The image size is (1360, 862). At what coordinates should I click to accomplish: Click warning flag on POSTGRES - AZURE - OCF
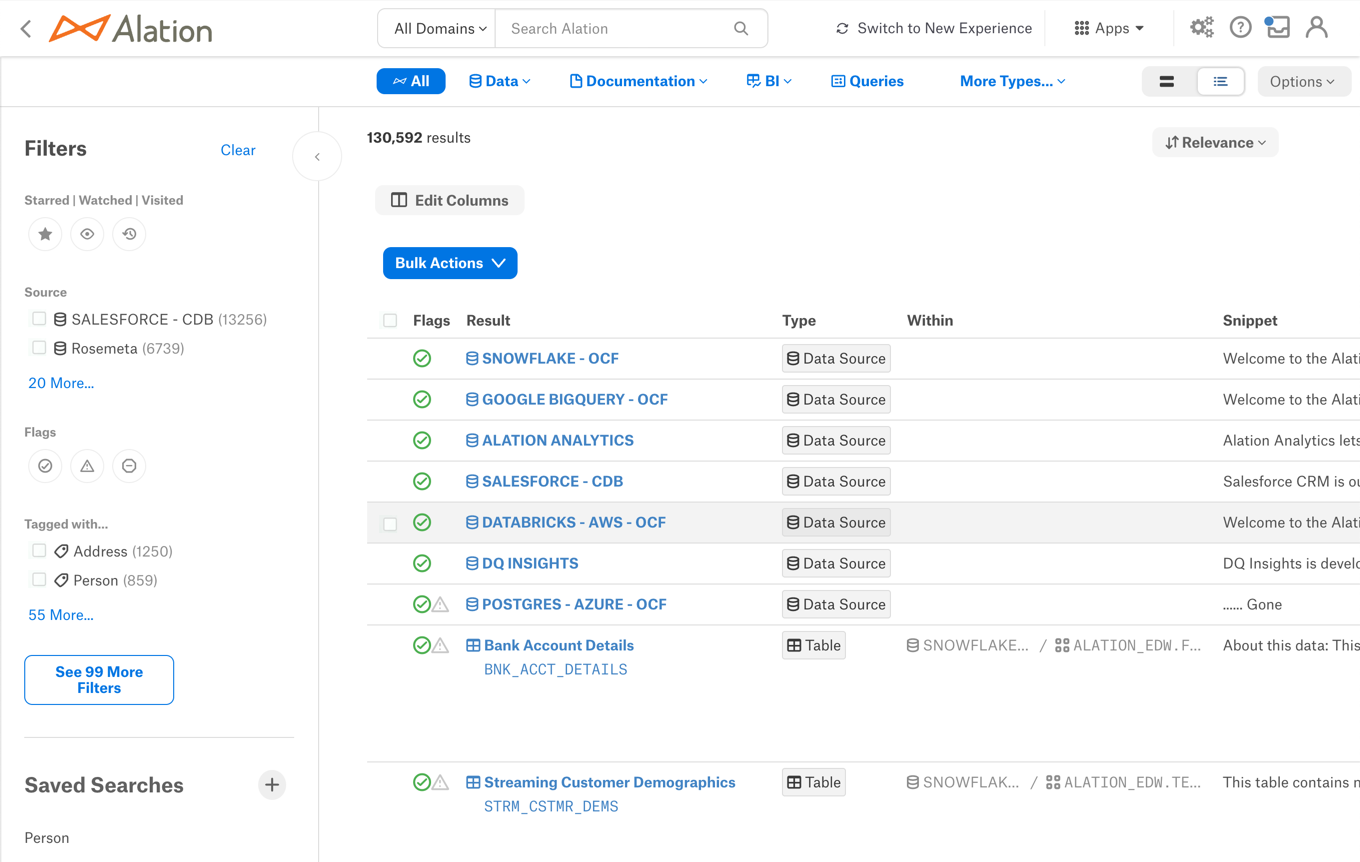[x=440, y=605]
